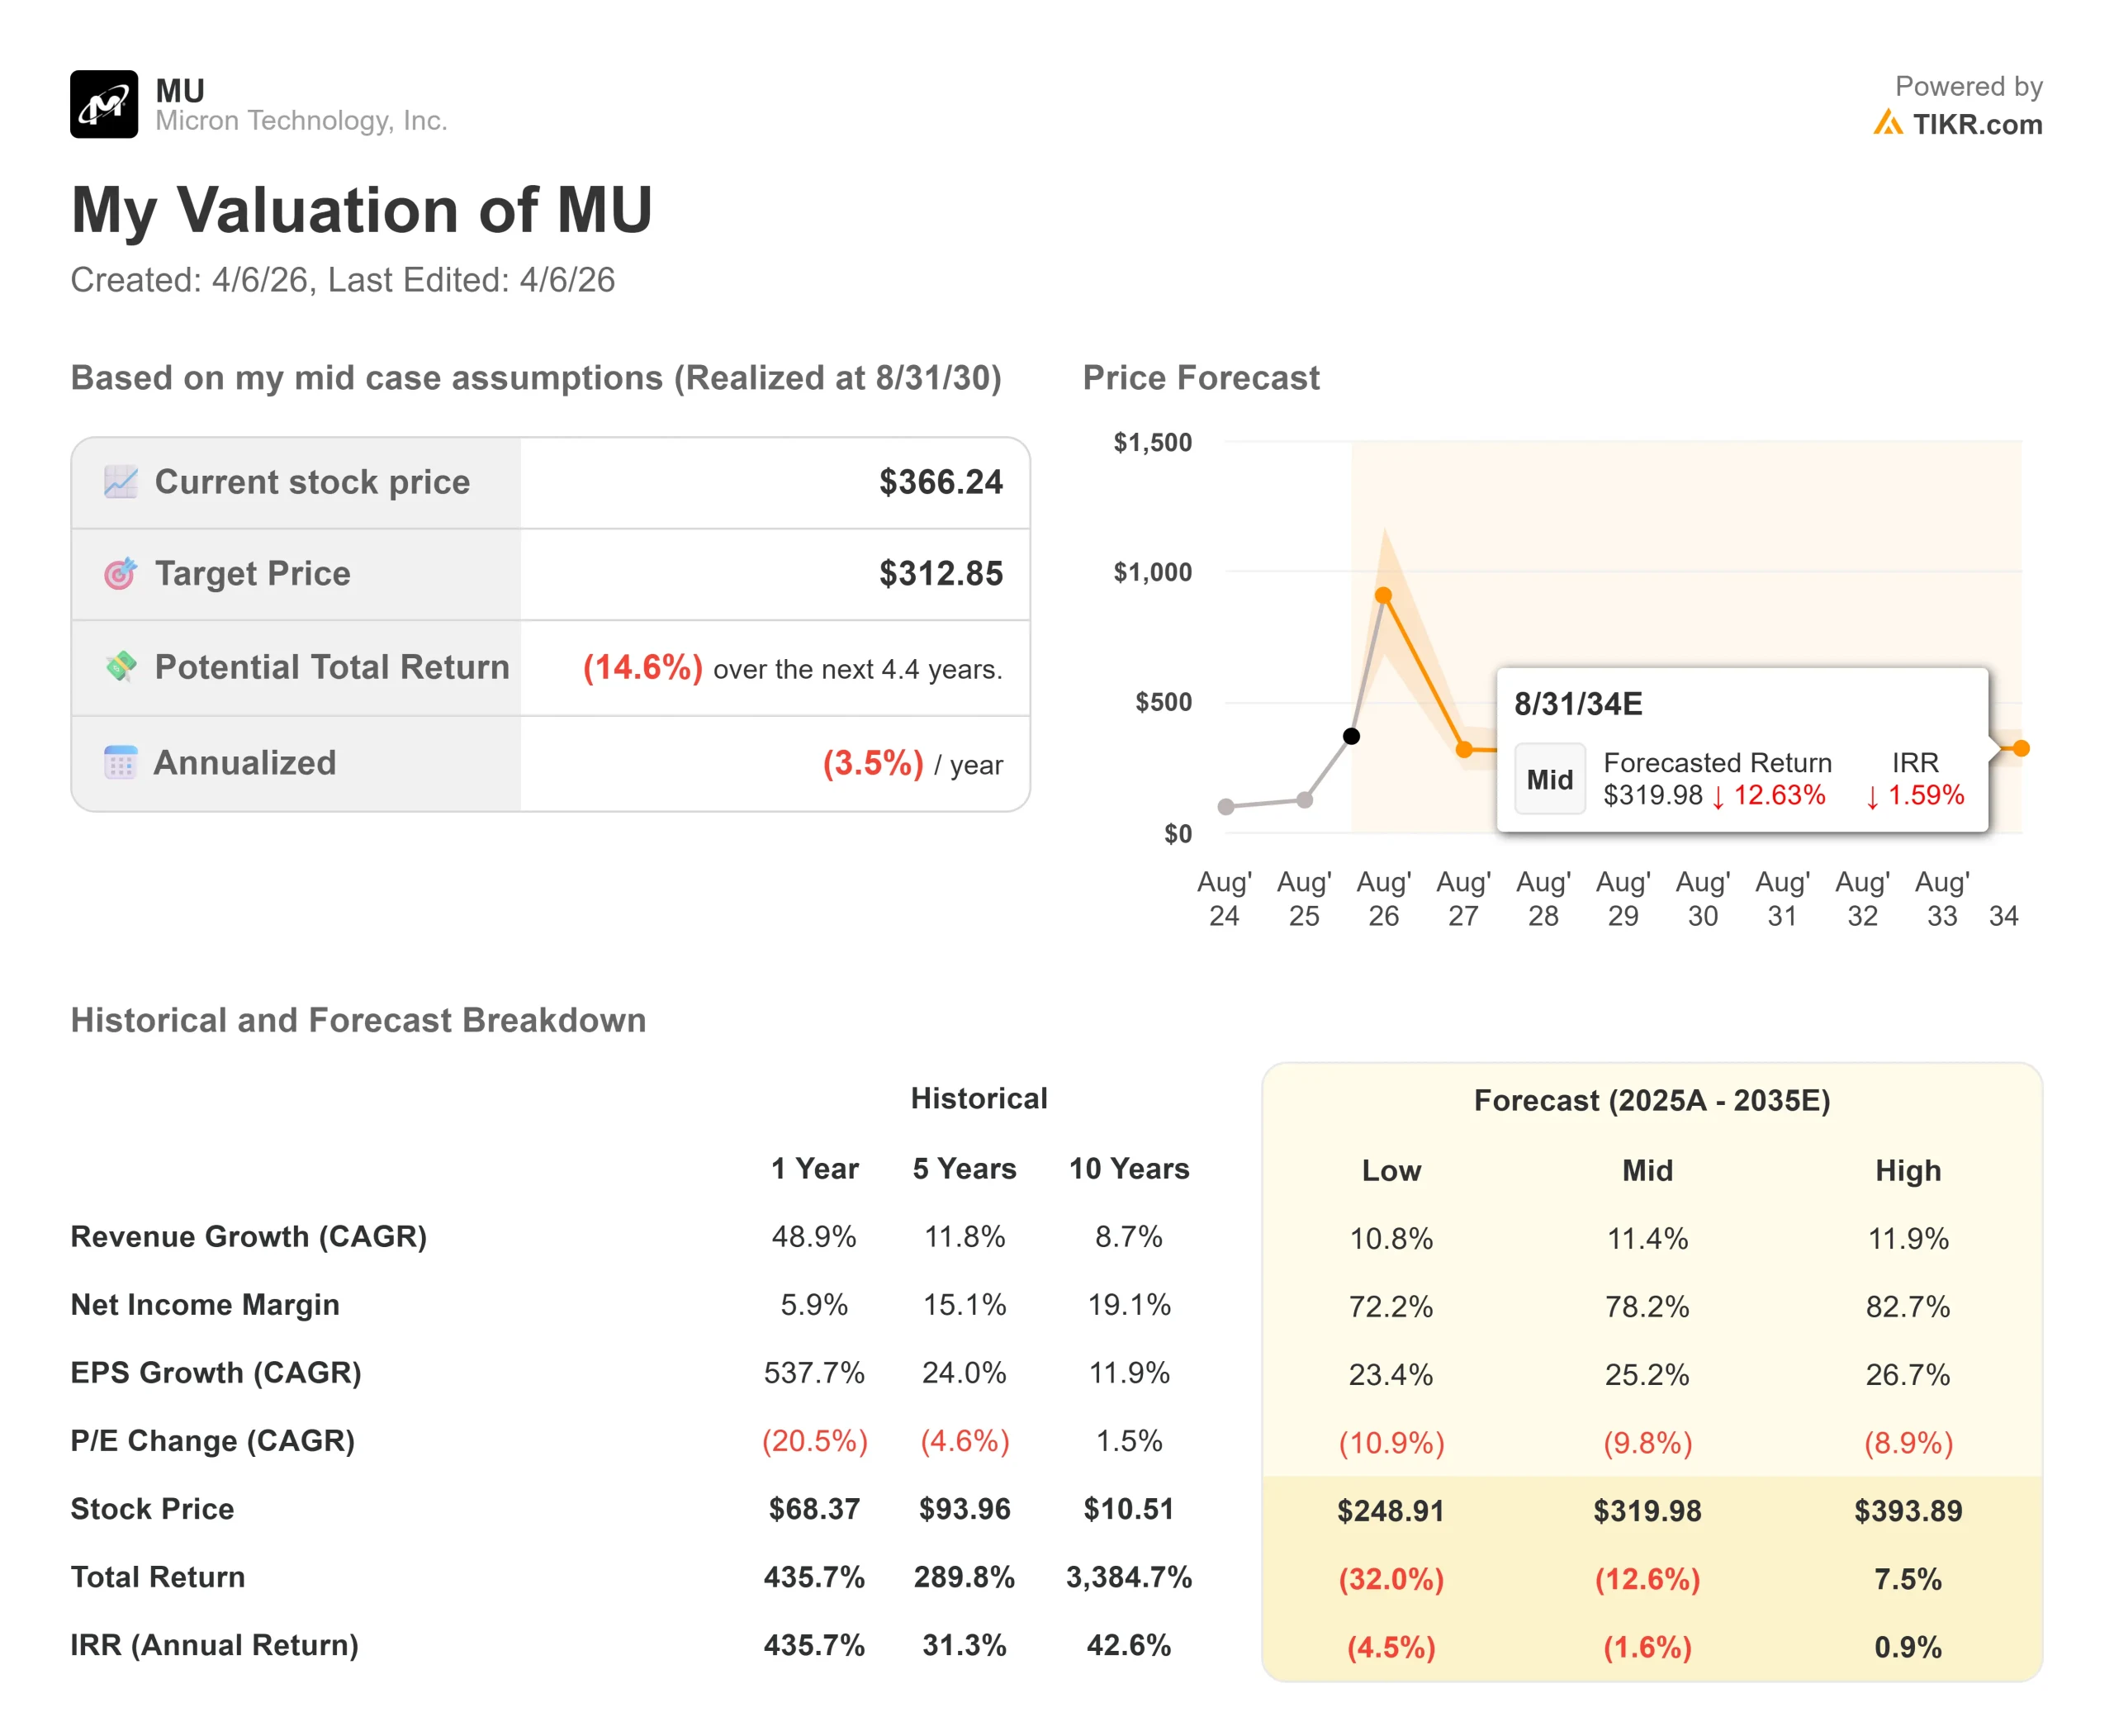Viewport: 2114px width, 1736px height.
Task: Click the chart icon beside Current stock price
Action: (x=121, y=482)
